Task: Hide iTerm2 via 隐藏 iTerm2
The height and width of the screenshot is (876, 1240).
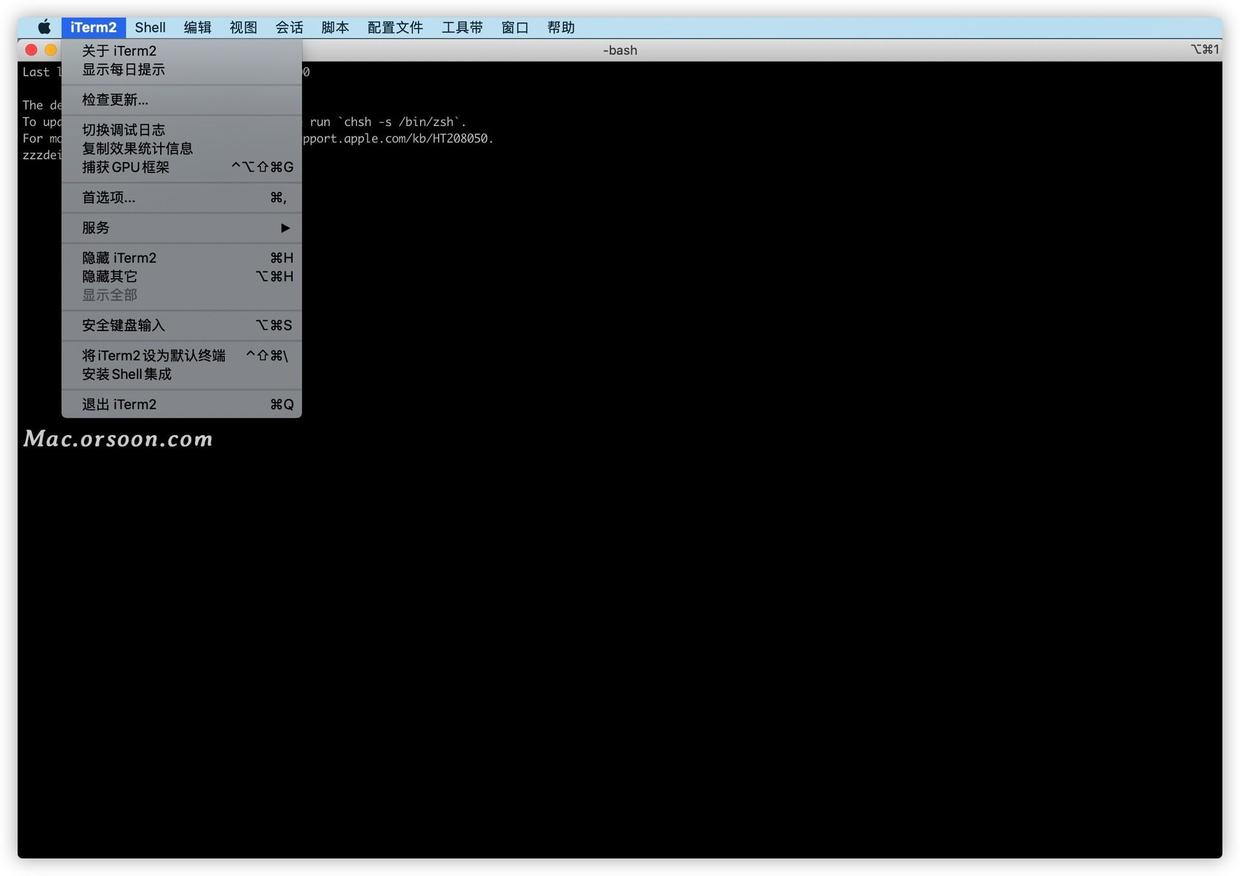Action: coord(119,257)
